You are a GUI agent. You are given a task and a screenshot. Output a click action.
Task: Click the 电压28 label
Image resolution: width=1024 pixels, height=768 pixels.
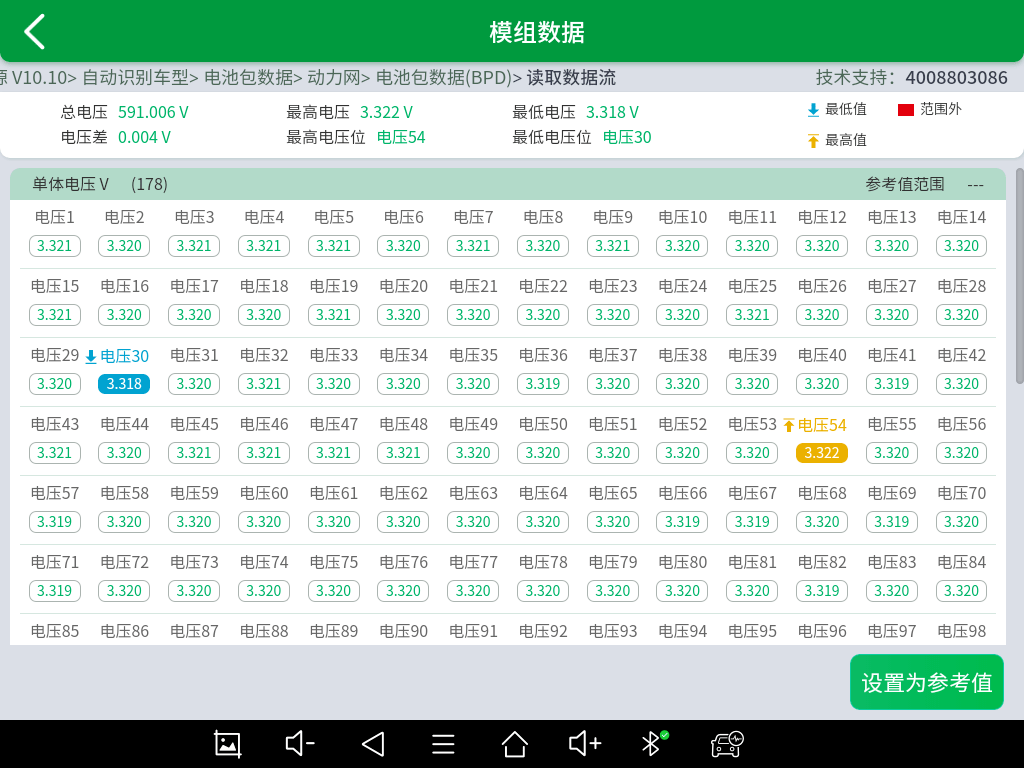click(961, 287)
